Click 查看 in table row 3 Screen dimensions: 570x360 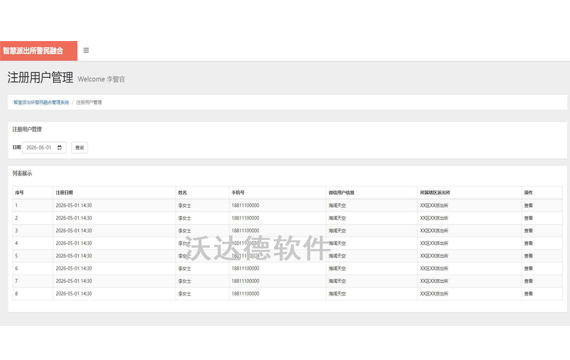(x=528, y=231)
